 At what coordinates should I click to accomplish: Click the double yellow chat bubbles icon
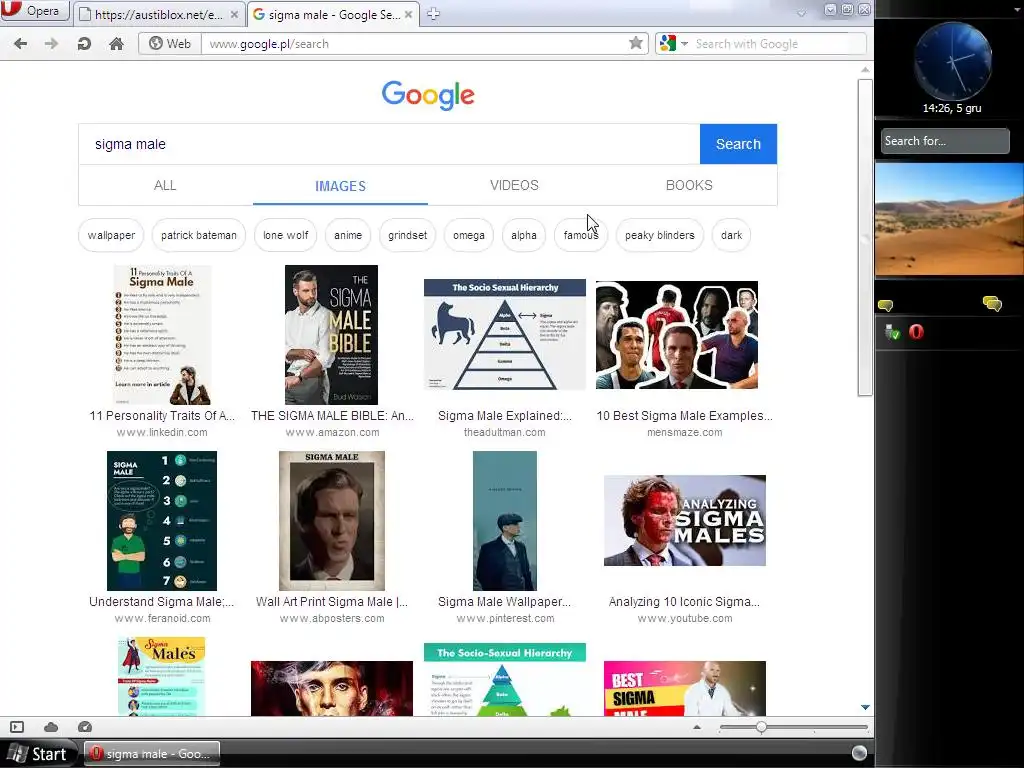992,304
